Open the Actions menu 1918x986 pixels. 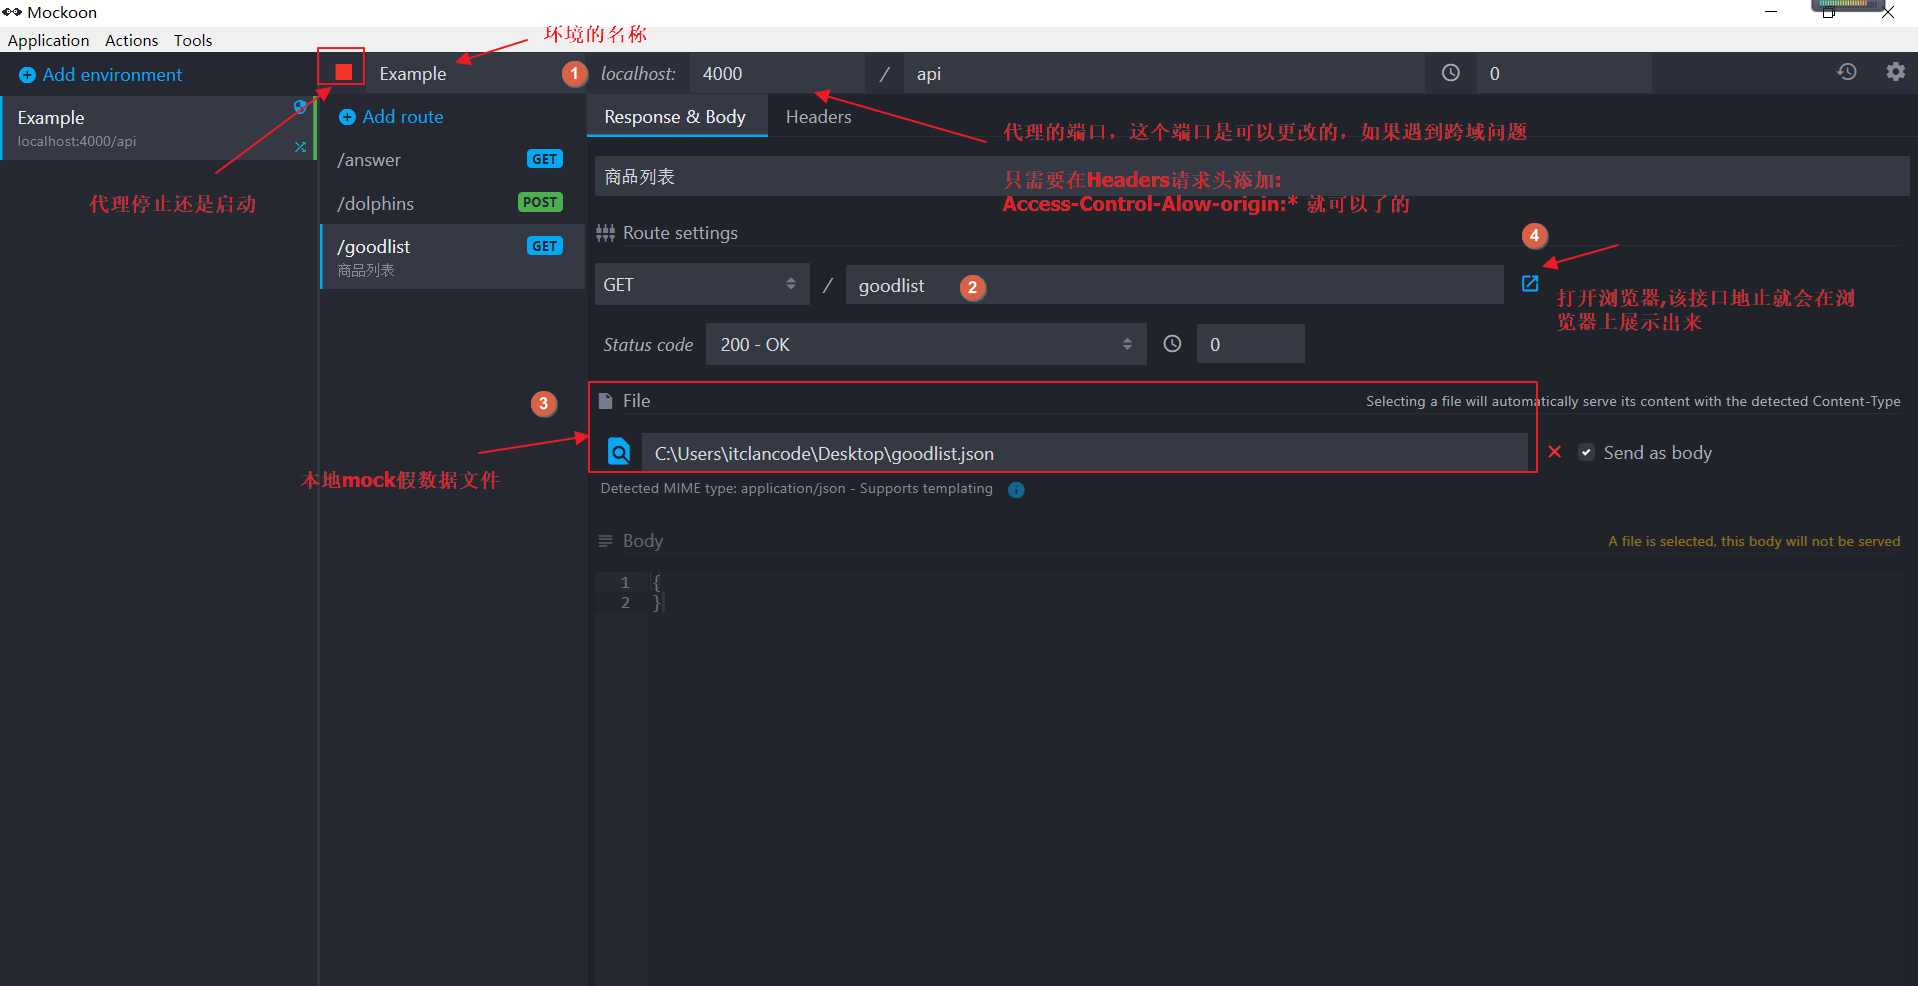[131, 40]
